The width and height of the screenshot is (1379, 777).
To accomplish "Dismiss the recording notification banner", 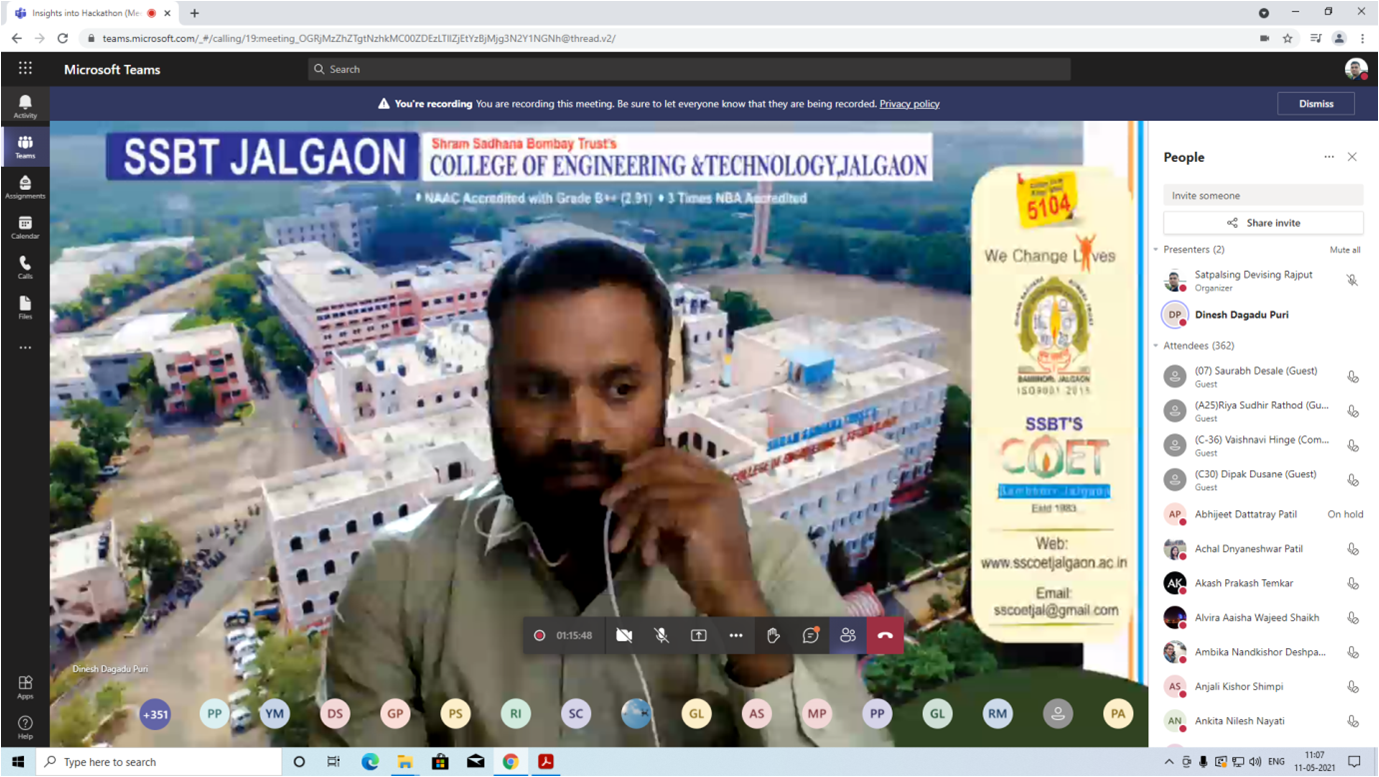I will pyautogui.click(x=1316, y=103).
